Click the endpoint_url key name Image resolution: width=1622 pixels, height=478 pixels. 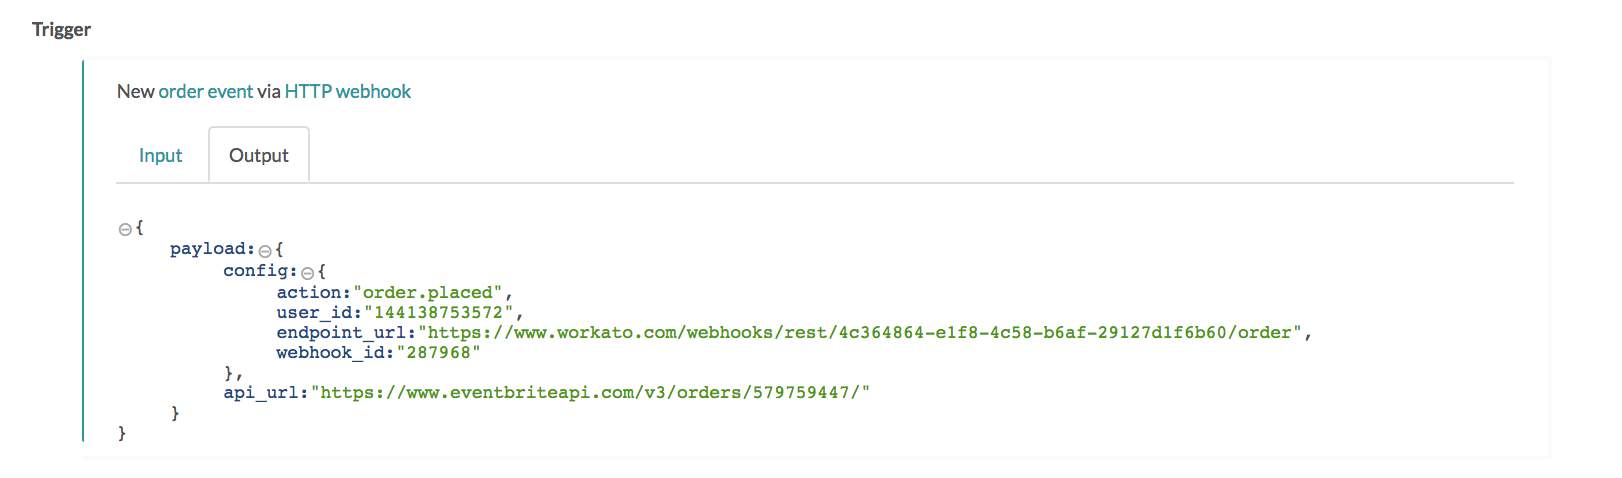pyautogui.click(x=342, y=332)
